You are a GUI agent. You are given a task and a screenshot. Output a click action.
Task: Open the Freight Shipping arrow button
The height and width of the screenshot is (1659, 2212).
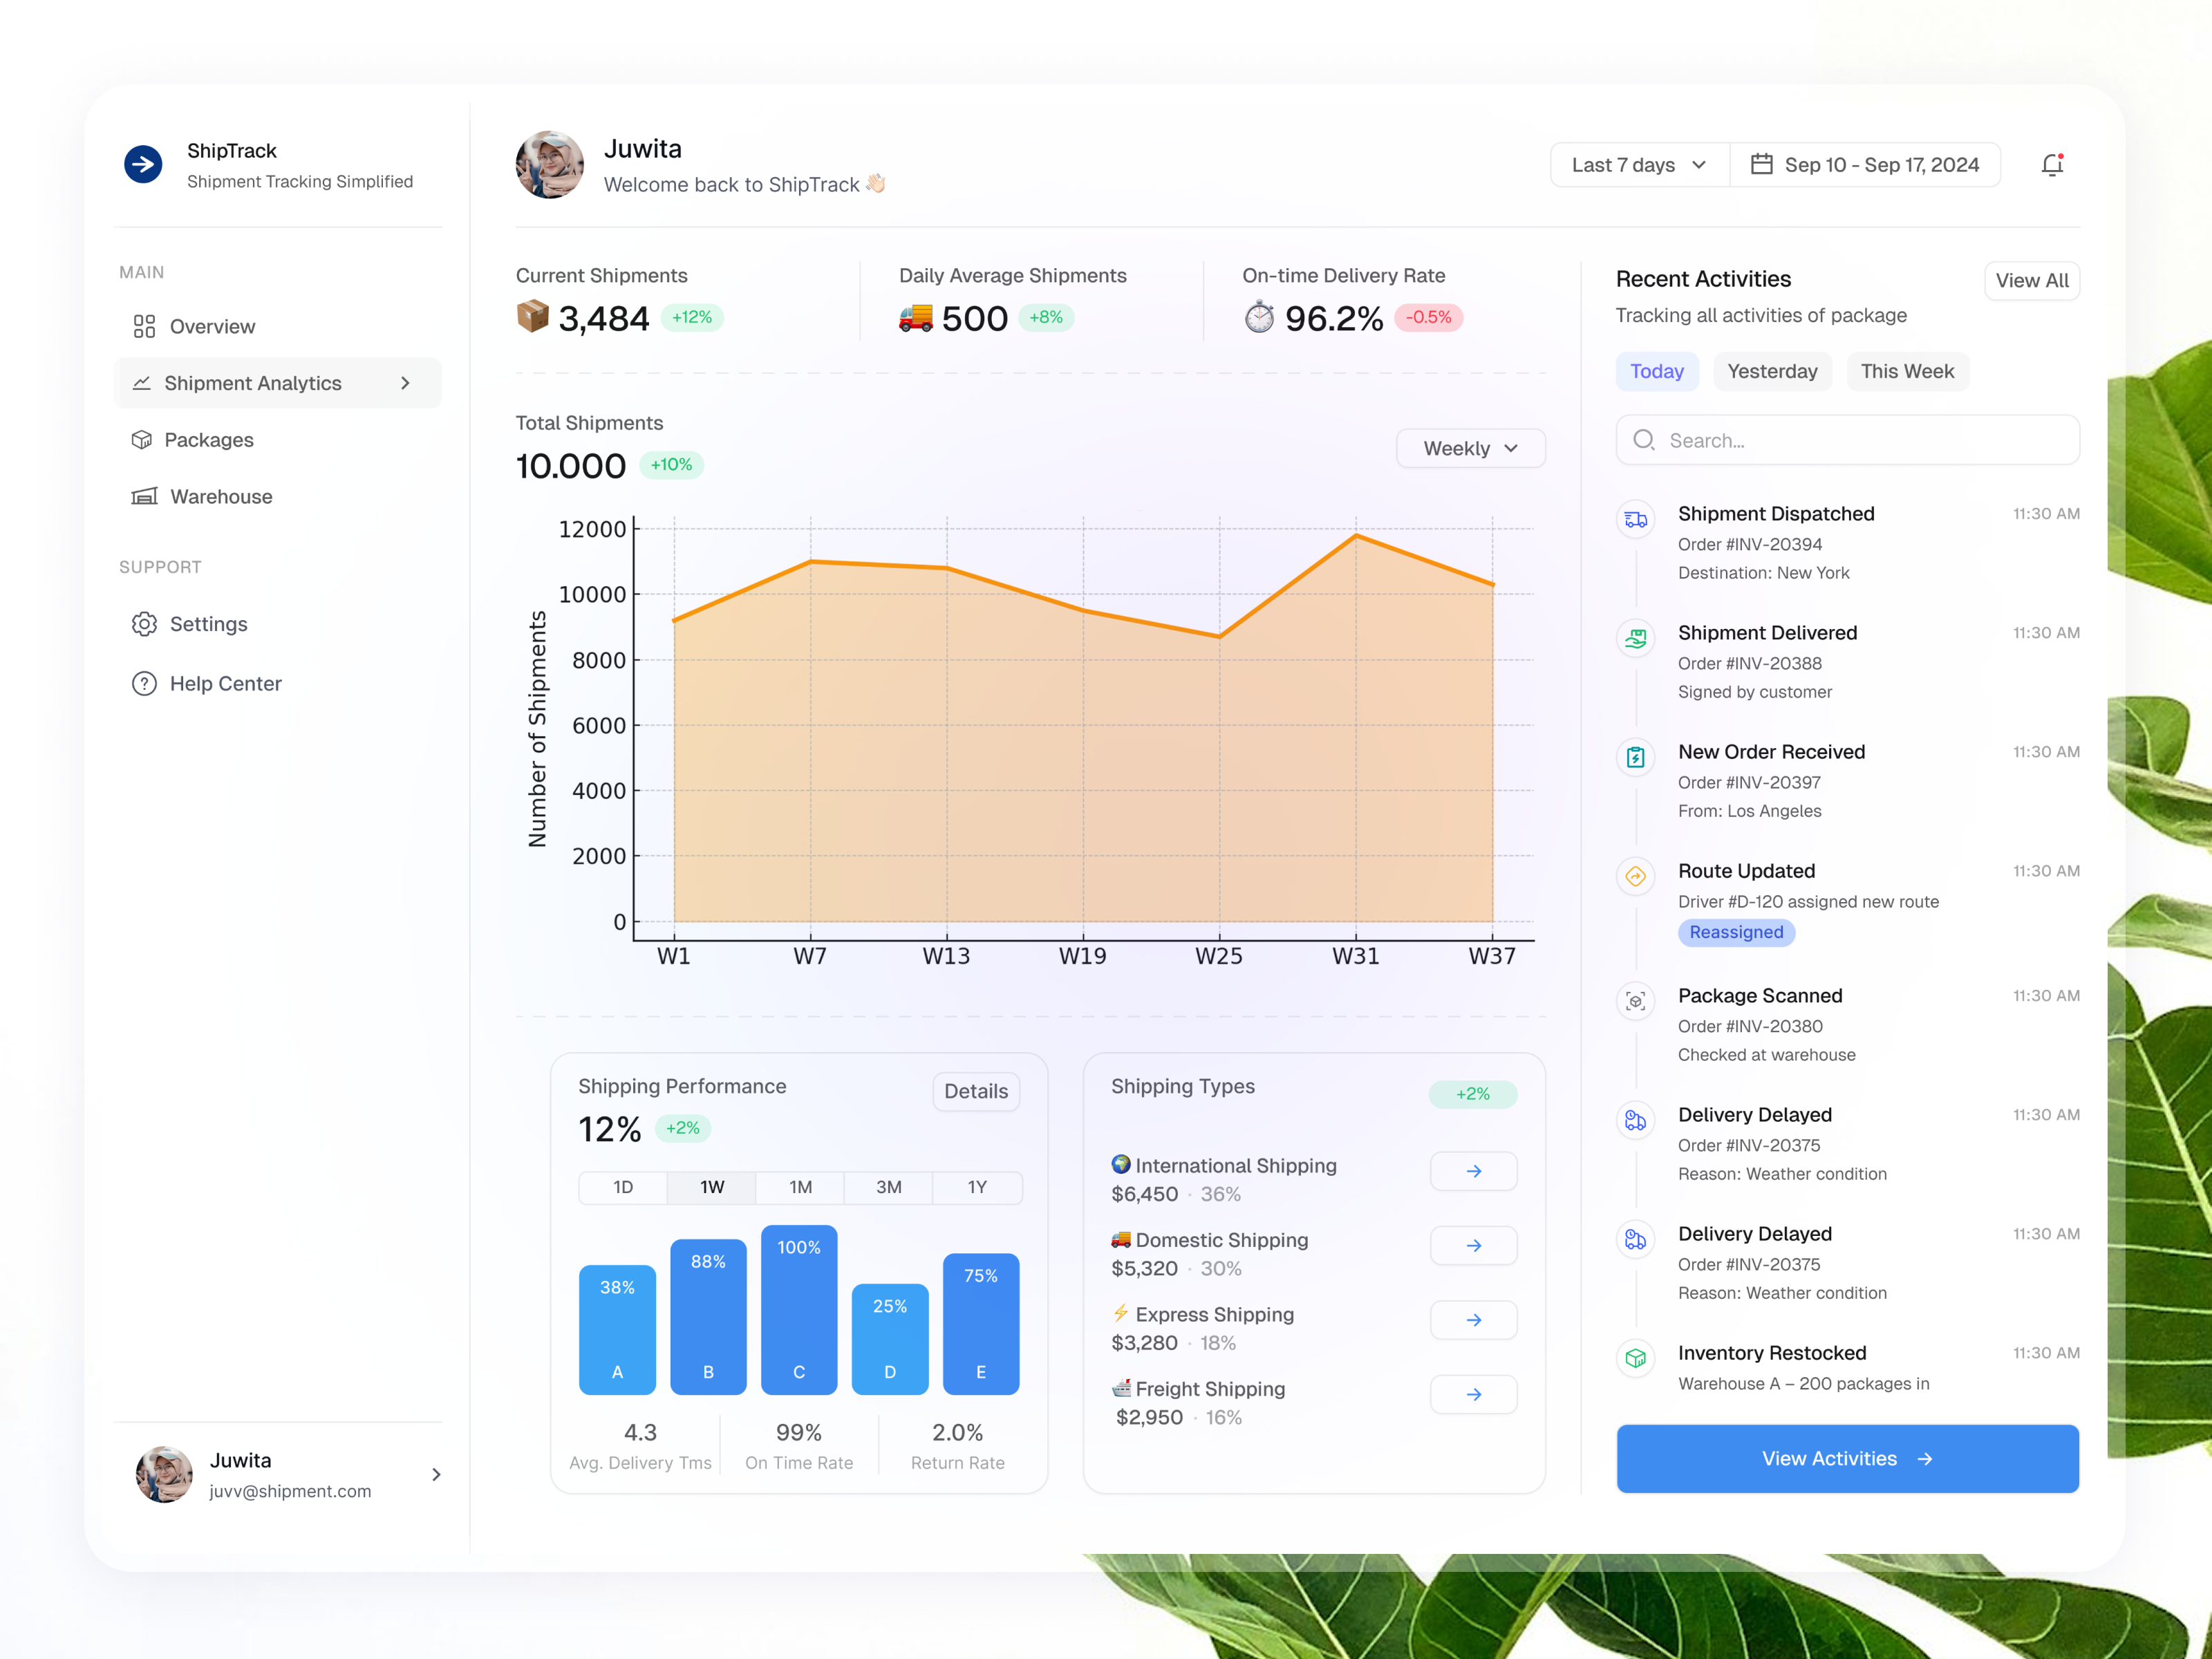(x=1473, y=1394)
